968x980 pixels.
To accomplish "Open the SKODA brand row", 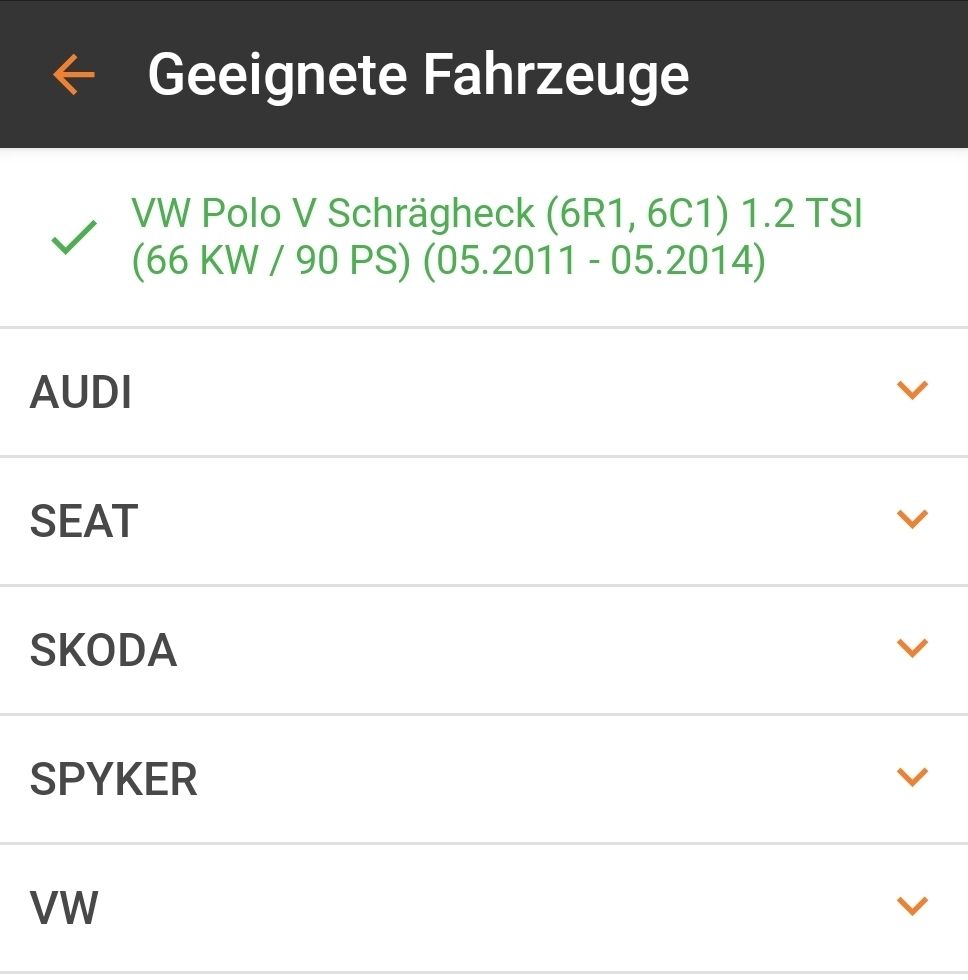I will [x=484, y=650].
